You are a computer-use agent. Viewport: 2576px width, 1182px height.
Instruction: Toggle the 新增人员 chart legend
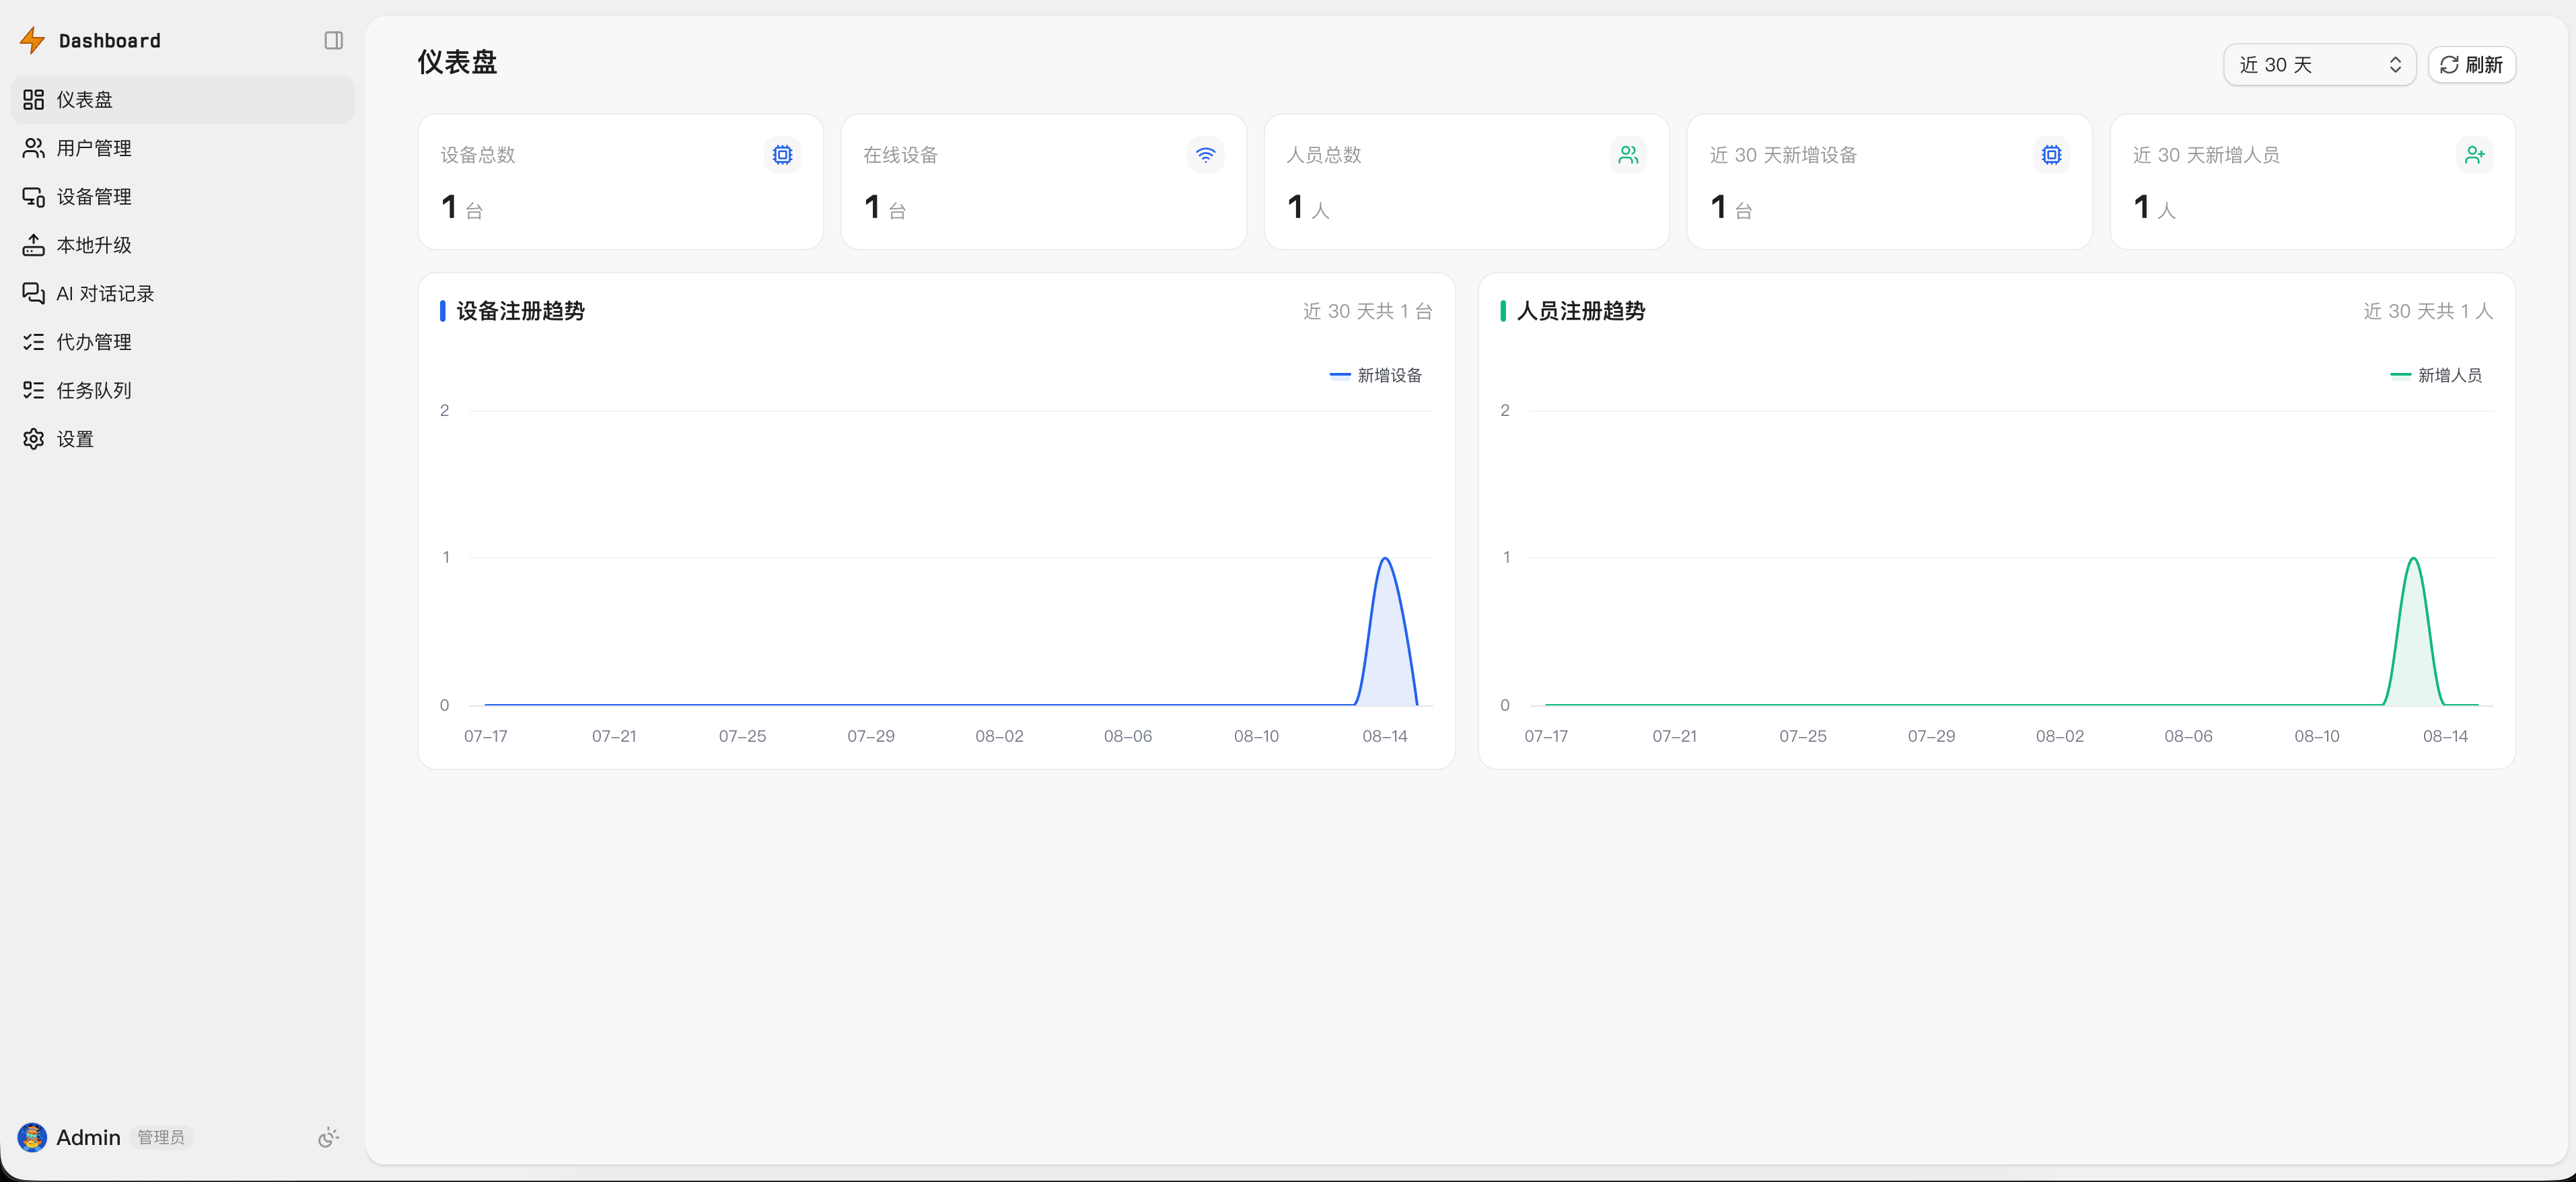(x=2436, y=375)
